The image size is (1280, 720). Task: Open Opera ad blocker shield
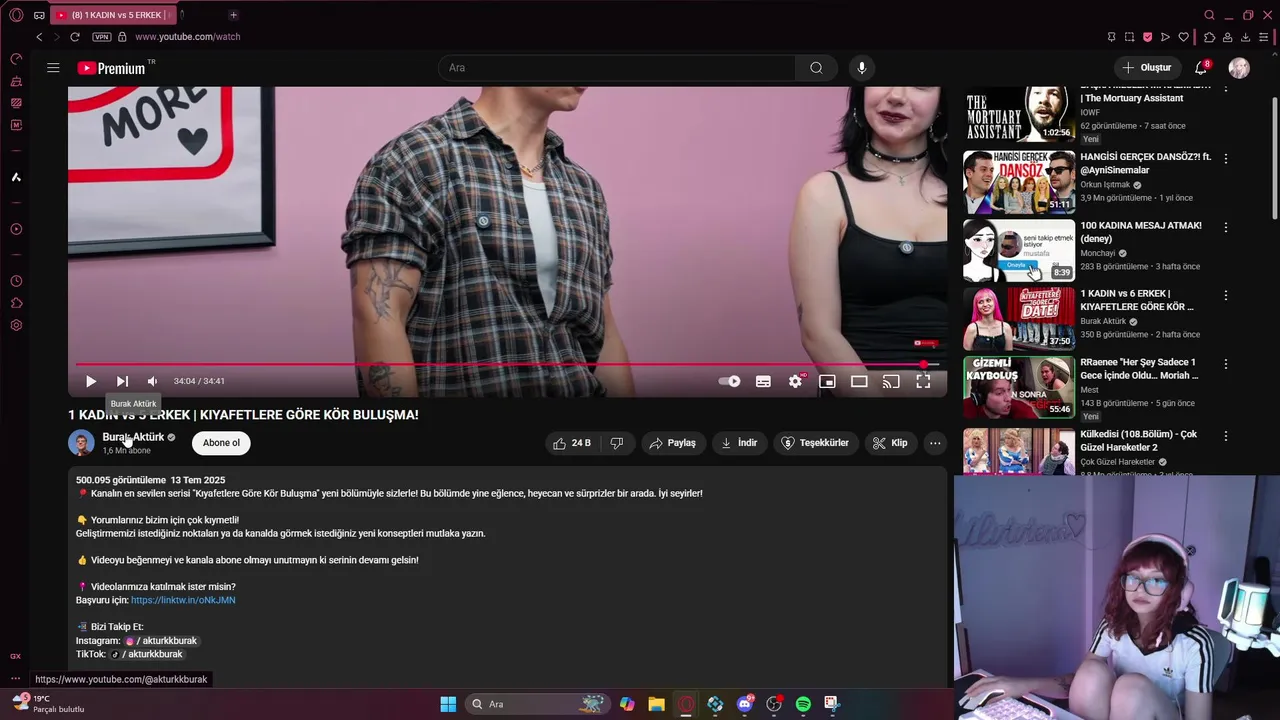pos(1147,37)
